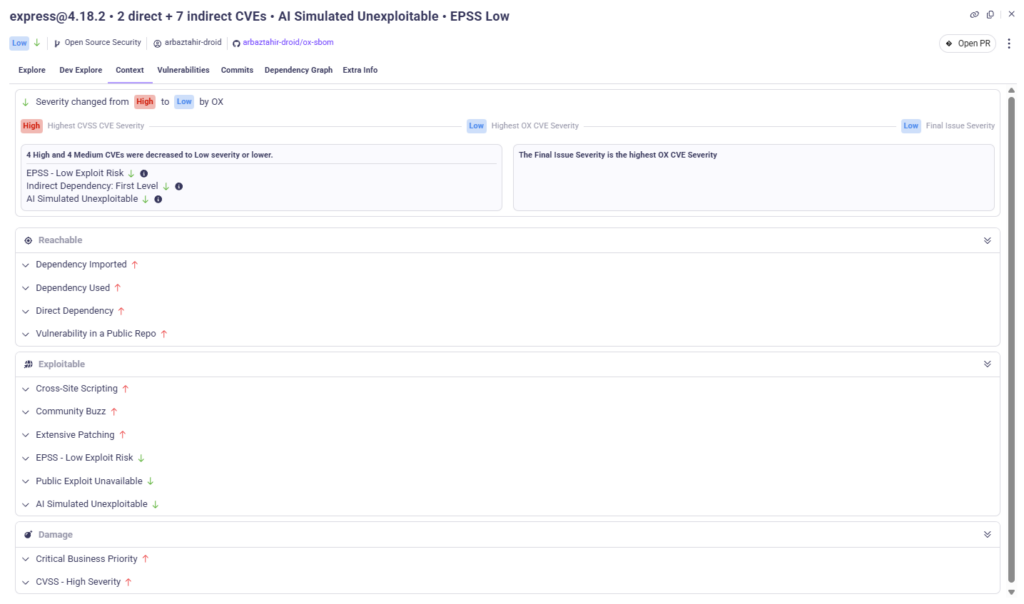Expand the Extensive Patching row
Viewport: 1024px width, 604px height.
(25, 435)
